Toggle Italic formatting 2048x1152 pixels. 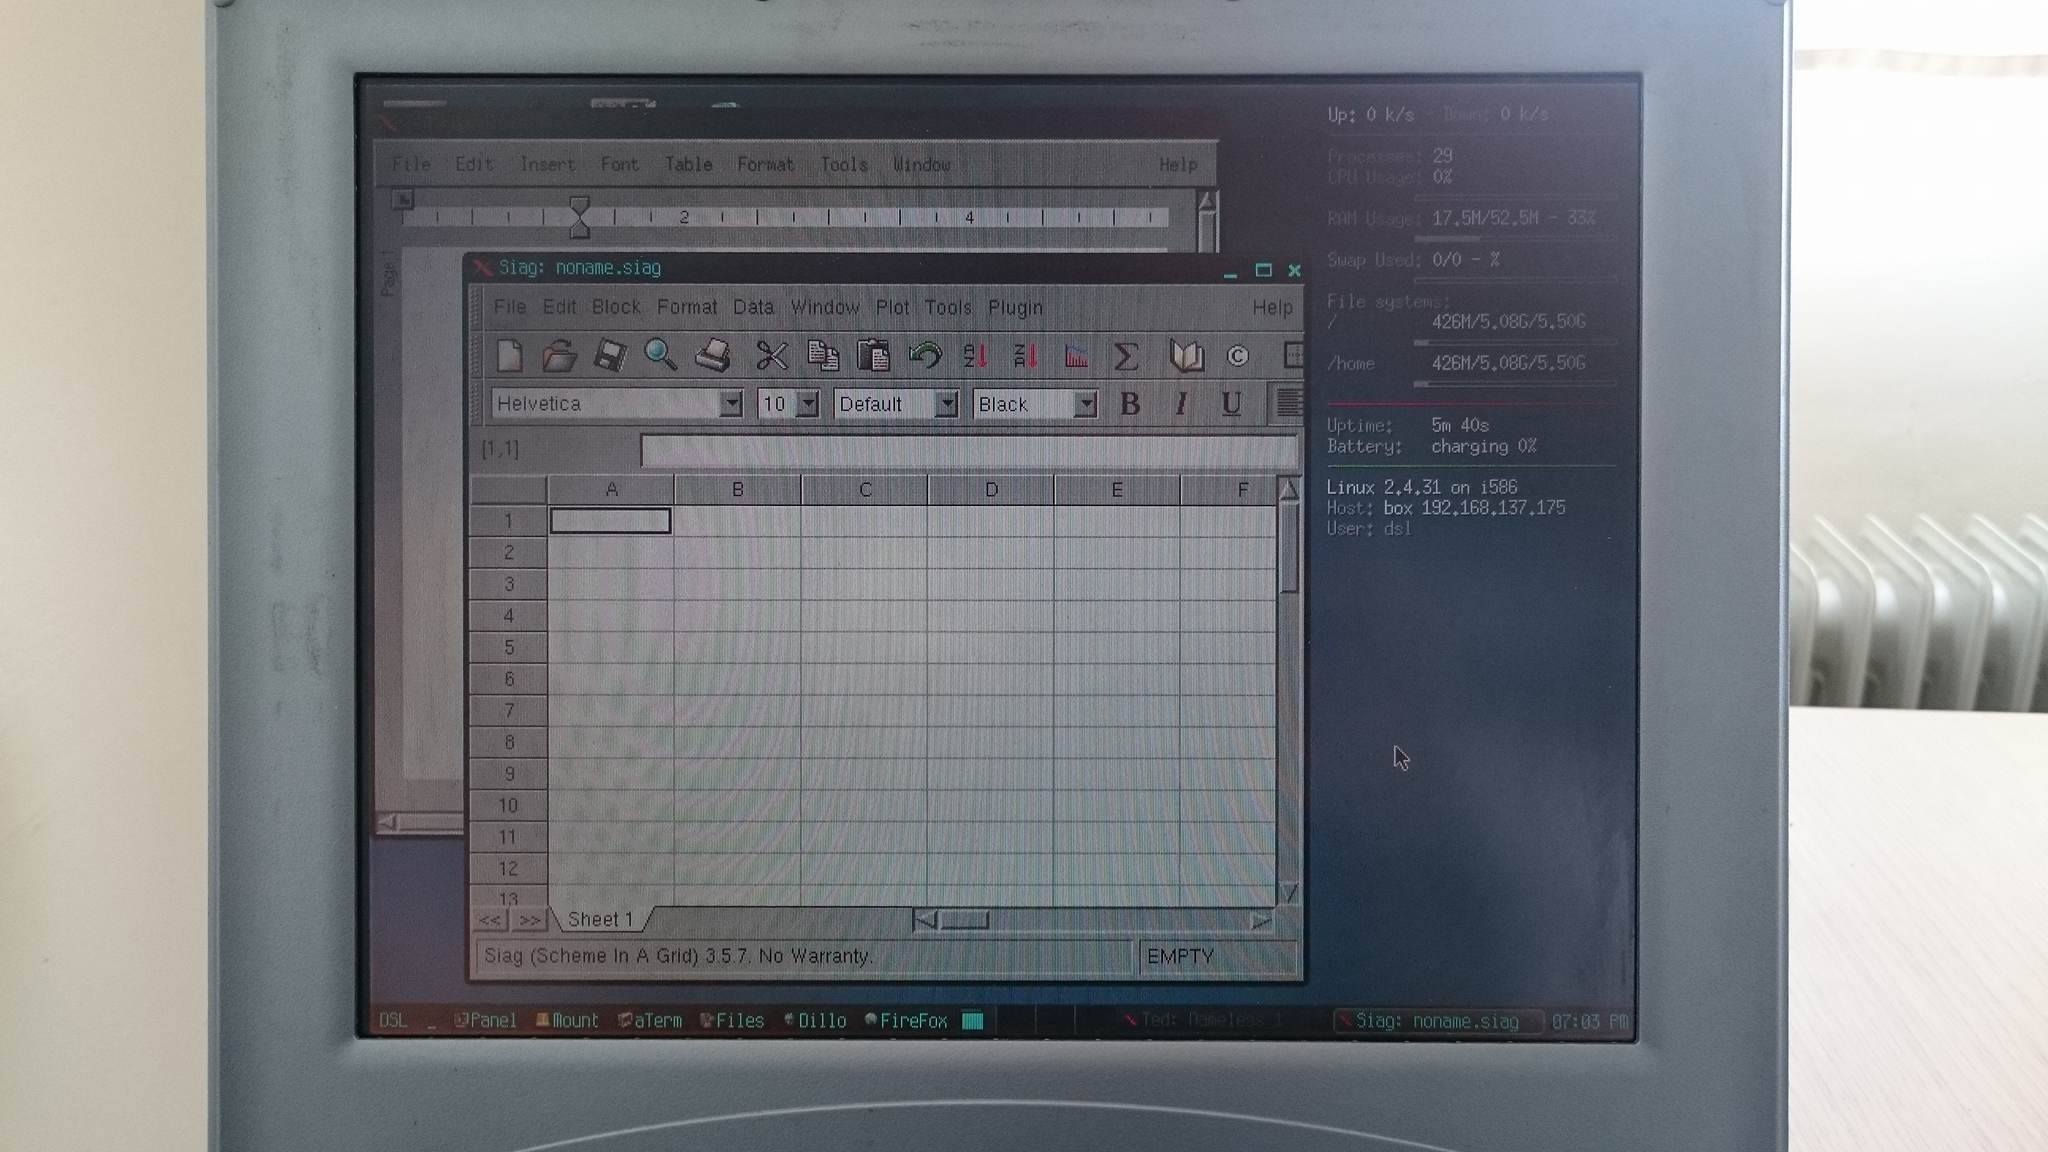click(x=1181, y=403)
